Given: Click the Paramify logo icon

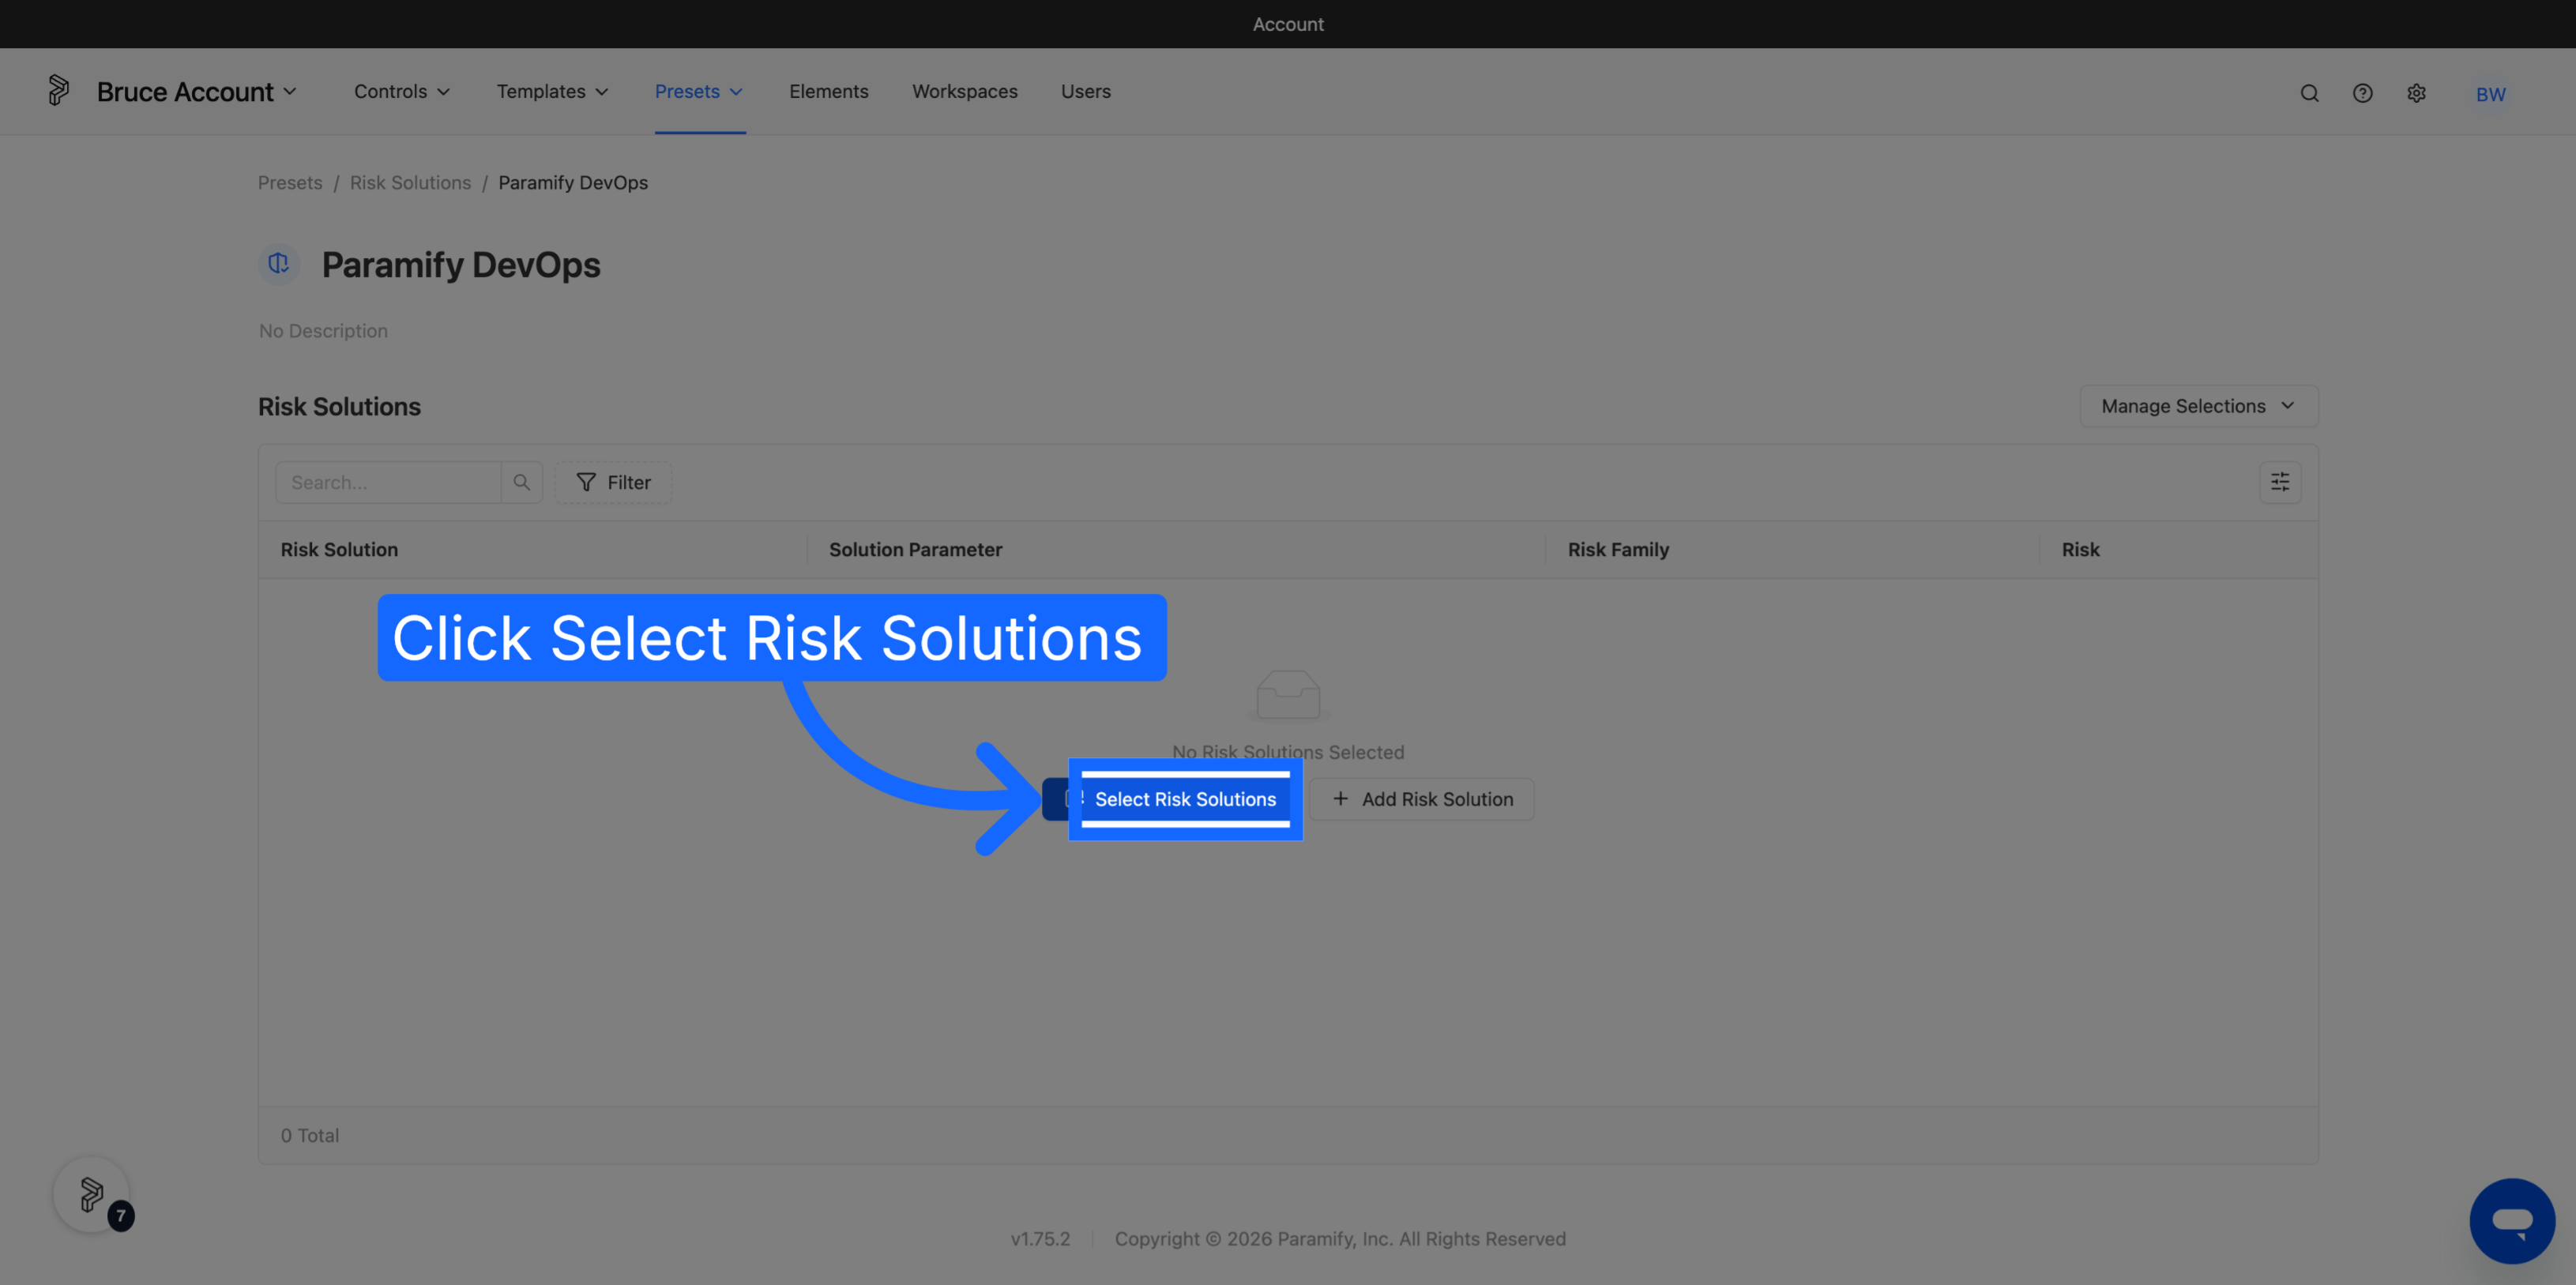Looking at the screenshot, I should point(58,90).
